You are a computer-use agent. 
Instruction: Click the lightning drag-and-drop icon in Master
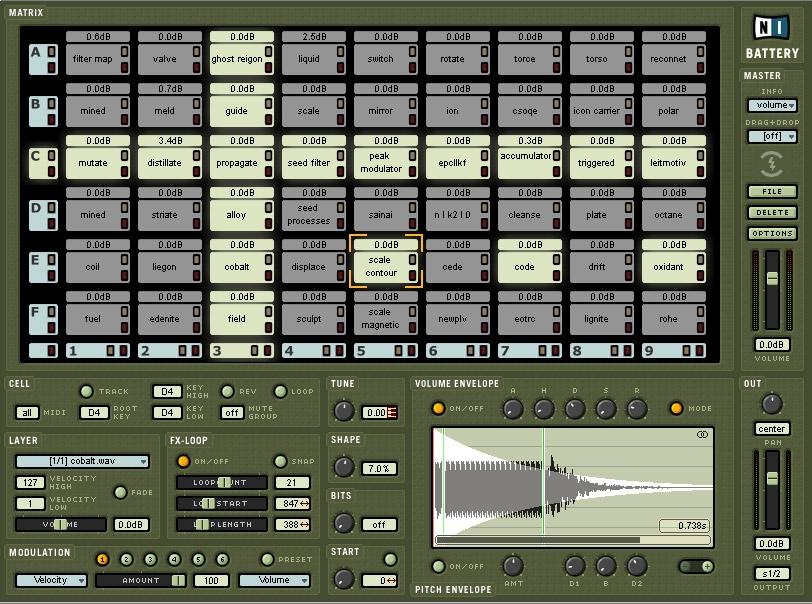[772, 164]
